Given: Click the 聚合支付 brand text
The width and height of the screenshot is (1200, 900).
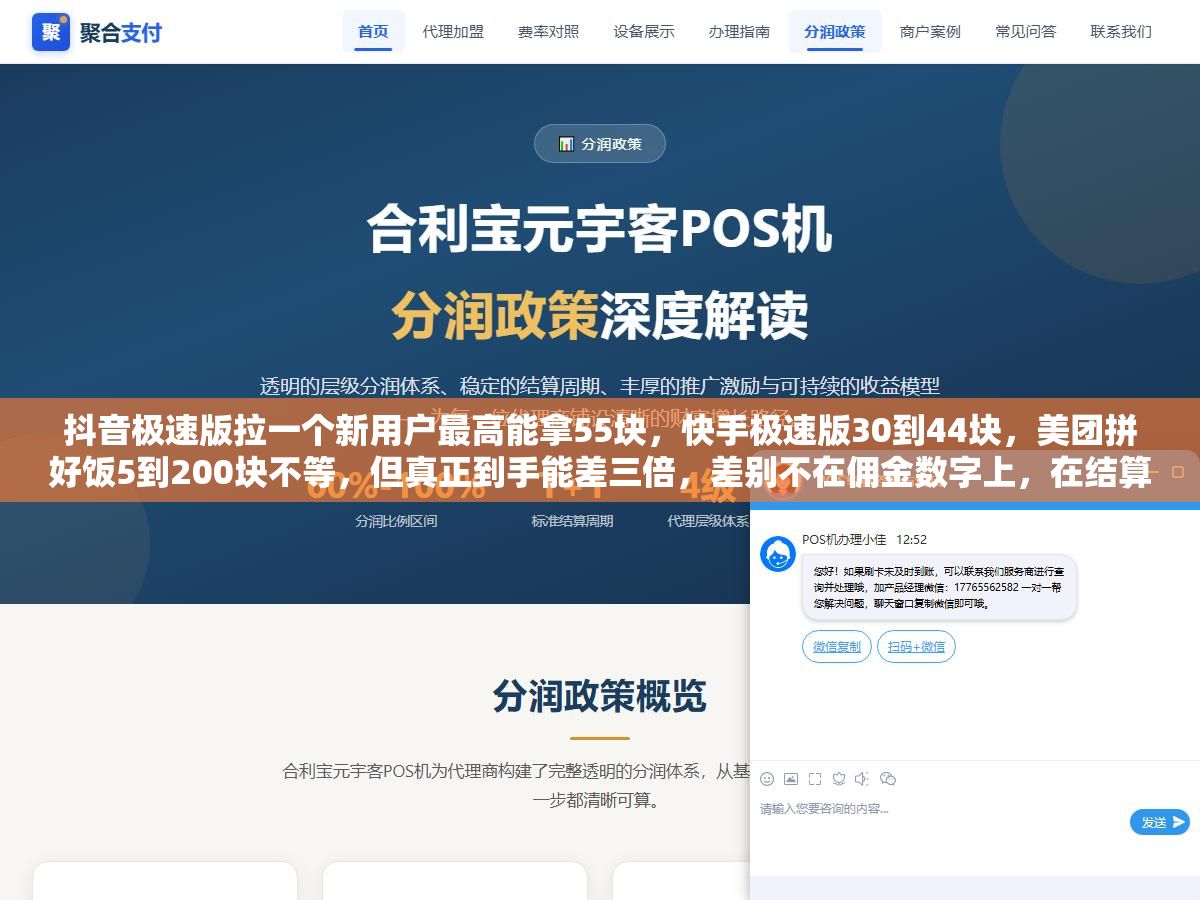Looking at the screenshot, I should (121, 32).
